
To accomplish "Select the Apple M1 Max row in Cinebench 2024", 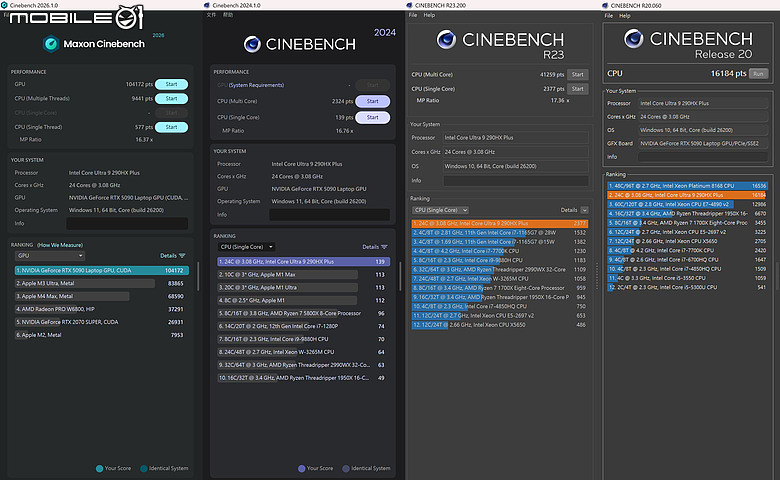I will [x=303, y=275].
